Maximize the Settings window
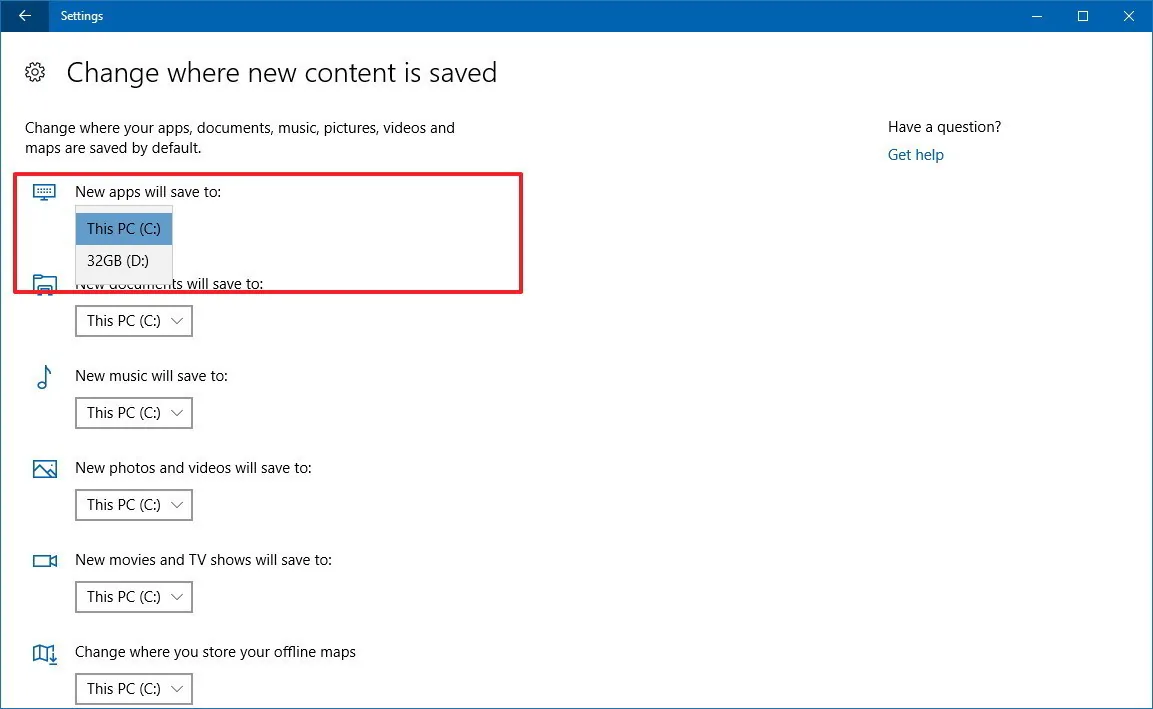Image resolution: width=1153 pixels, height=709 pixels. click(1082, 15)
